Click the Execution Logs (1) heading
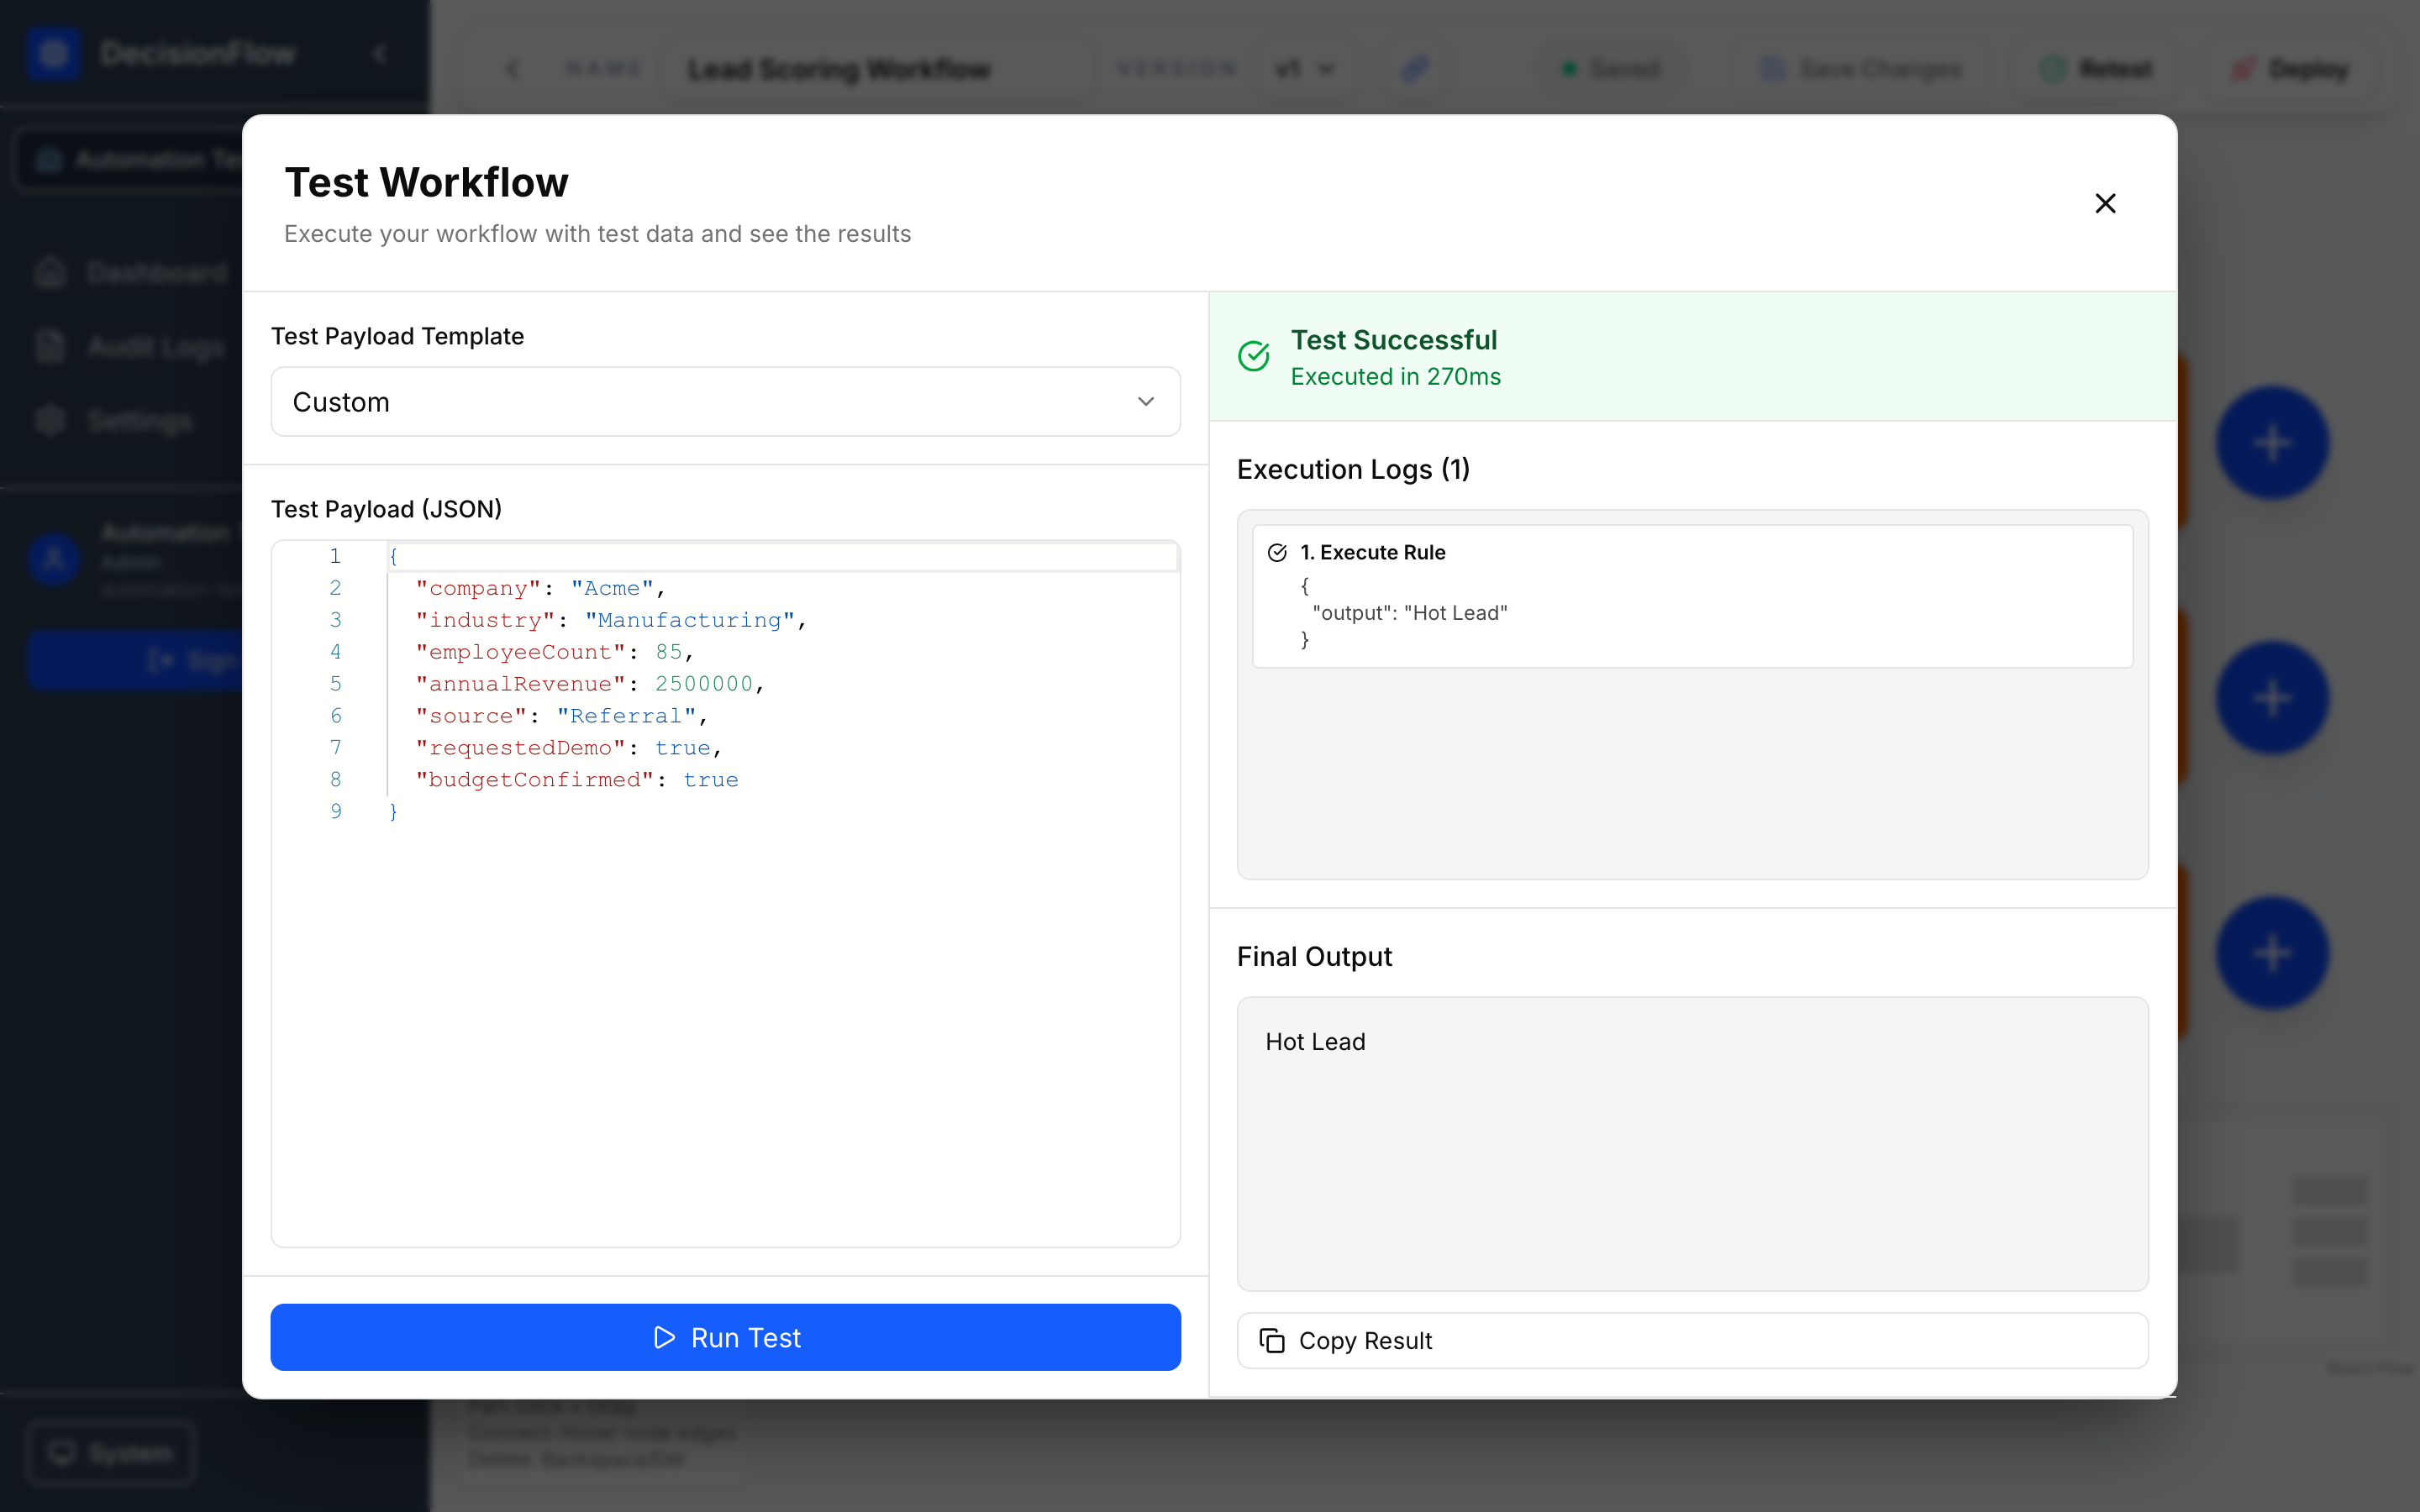 1353,469
